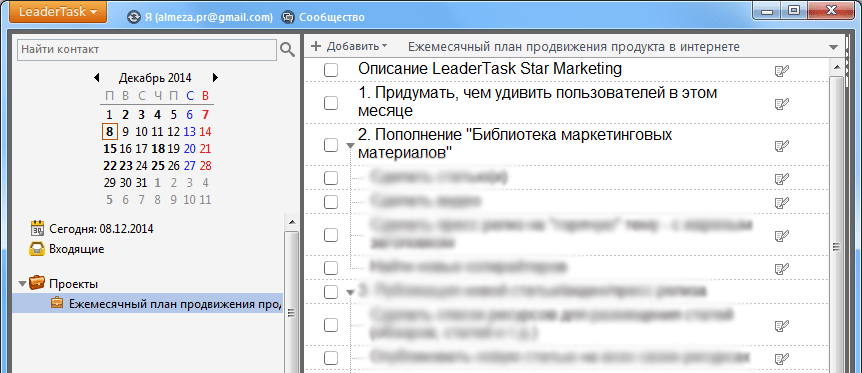Open the note icon for Описание LeaderTask Star Marketing
The height and width of the screenshot is (373, 862).
tap(781, 70)
